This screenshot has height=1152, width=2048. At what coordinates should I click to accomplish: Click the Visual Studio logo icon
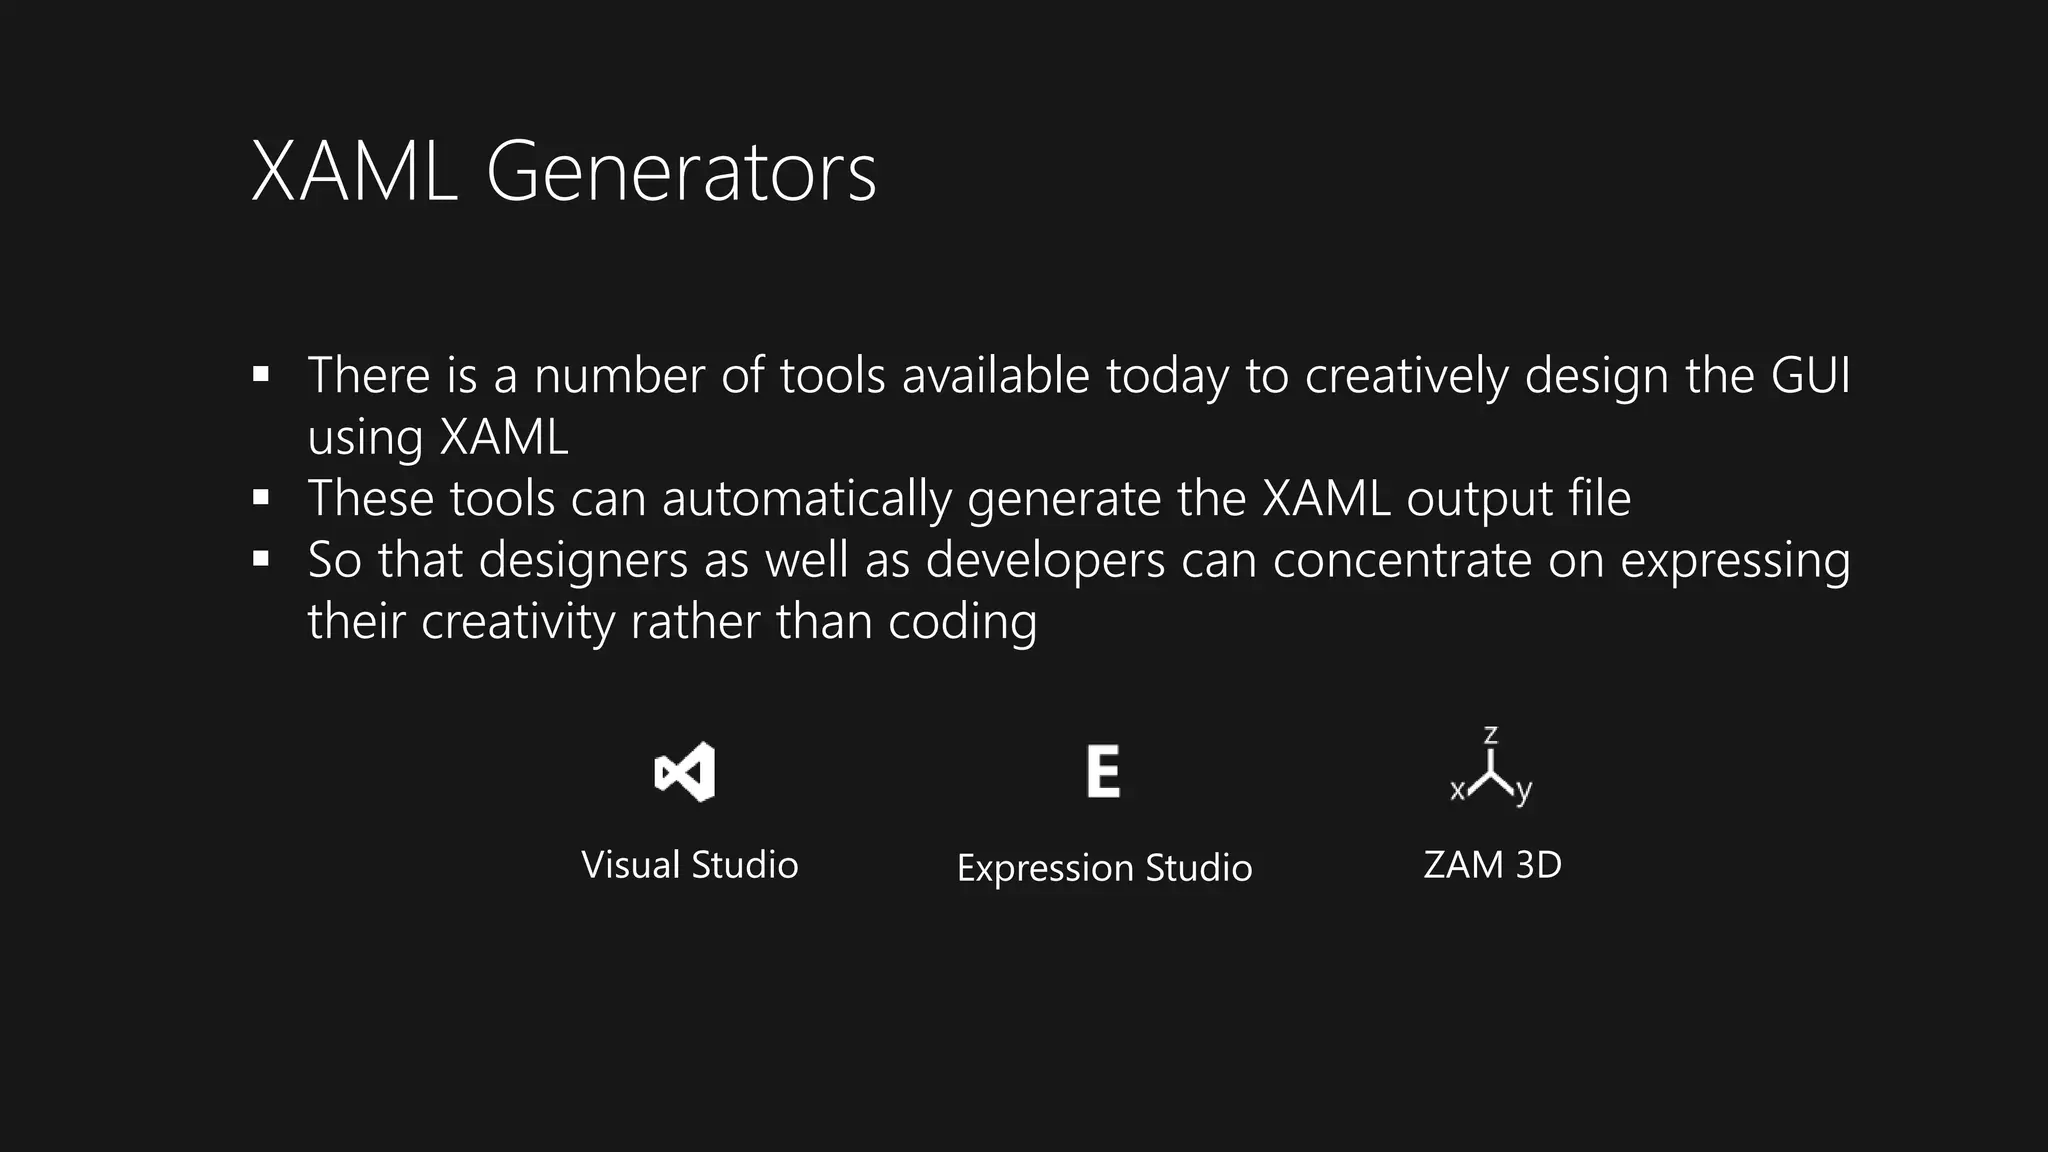pyautogui.click(x=685, y=772)
